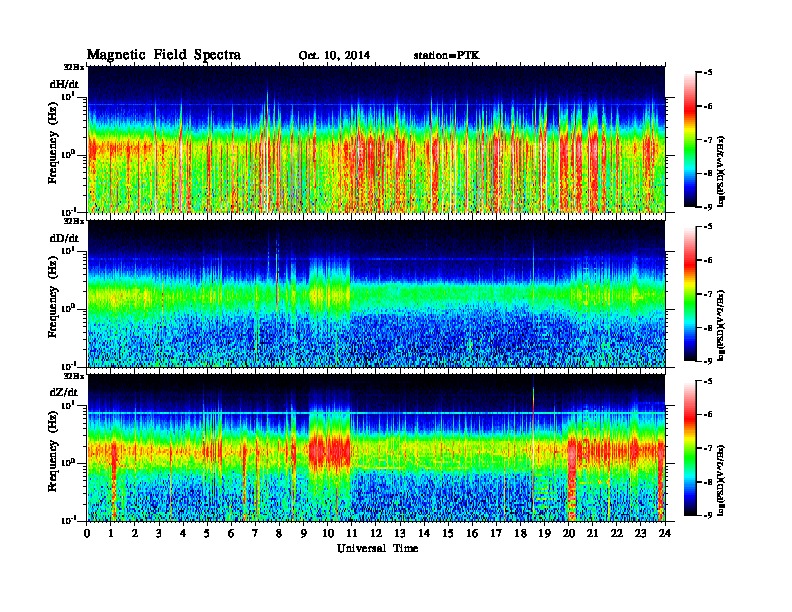Click the "12" hour tick on Universal Time axis
This screenshot has width=792, height=612.
pyautogui.click(x=376, y=533)
